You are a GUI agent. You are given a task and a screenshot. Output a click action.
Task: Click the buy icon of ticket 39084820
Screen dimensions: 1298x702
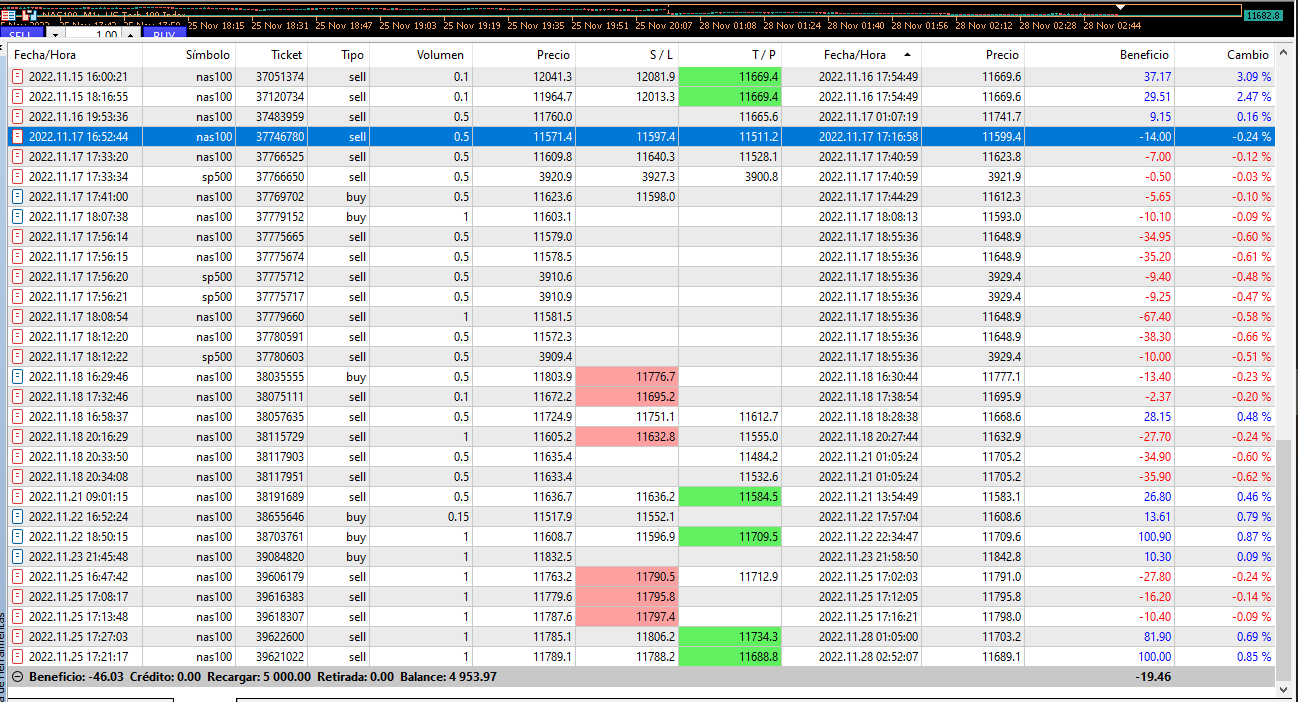coord(17,556)
